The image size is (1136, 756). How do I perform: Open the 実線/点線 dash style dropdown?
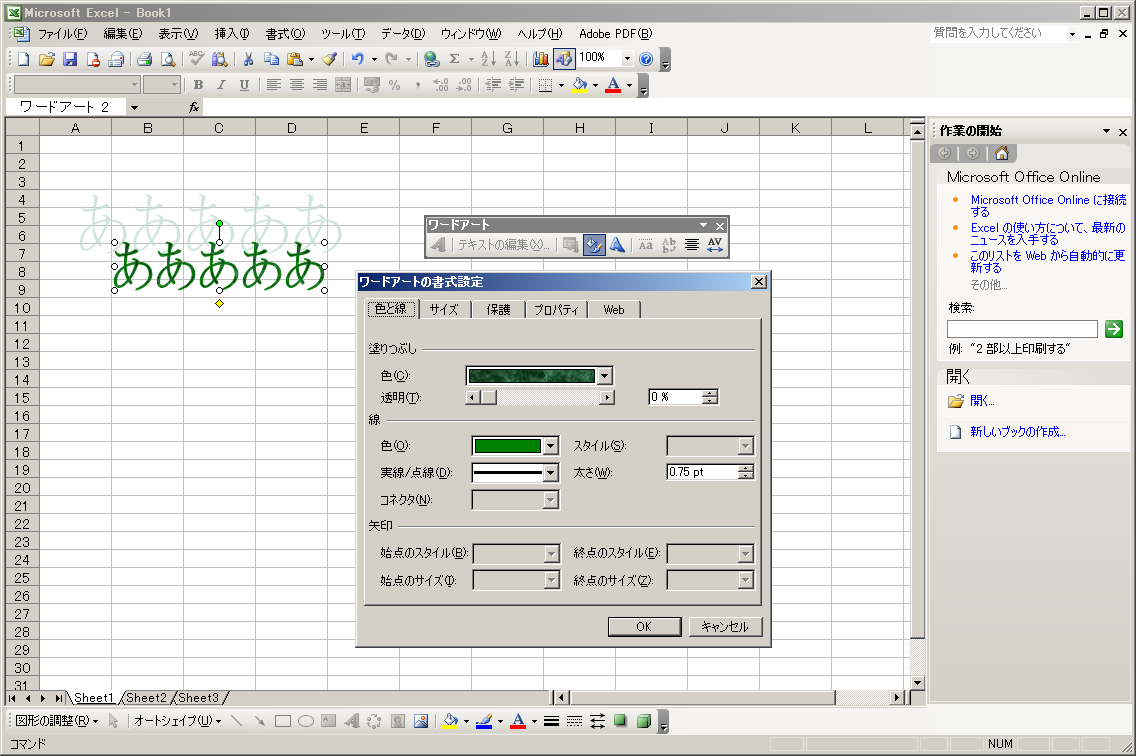click(x=550, y=472)
